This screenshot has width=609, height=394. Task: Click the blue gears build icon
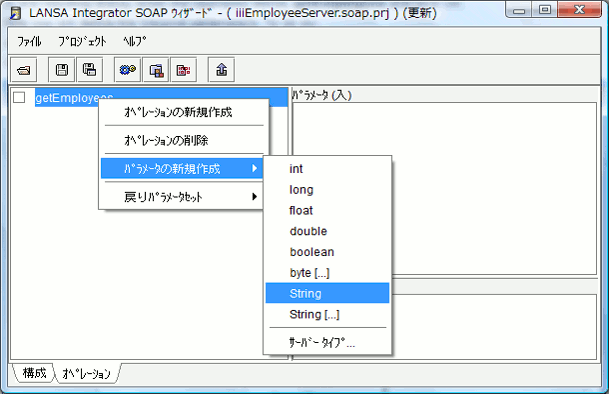(x=128, y=70)
